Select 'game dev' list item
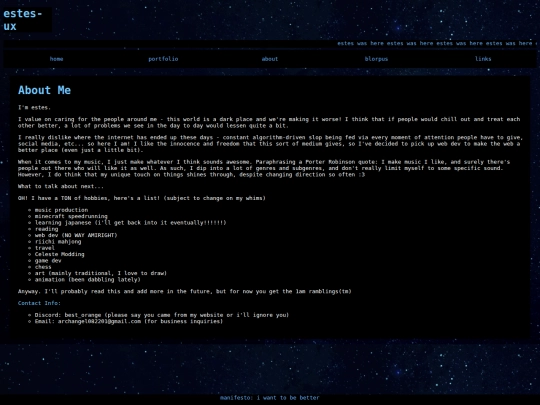The image size is (540, 405). point(48,261)
